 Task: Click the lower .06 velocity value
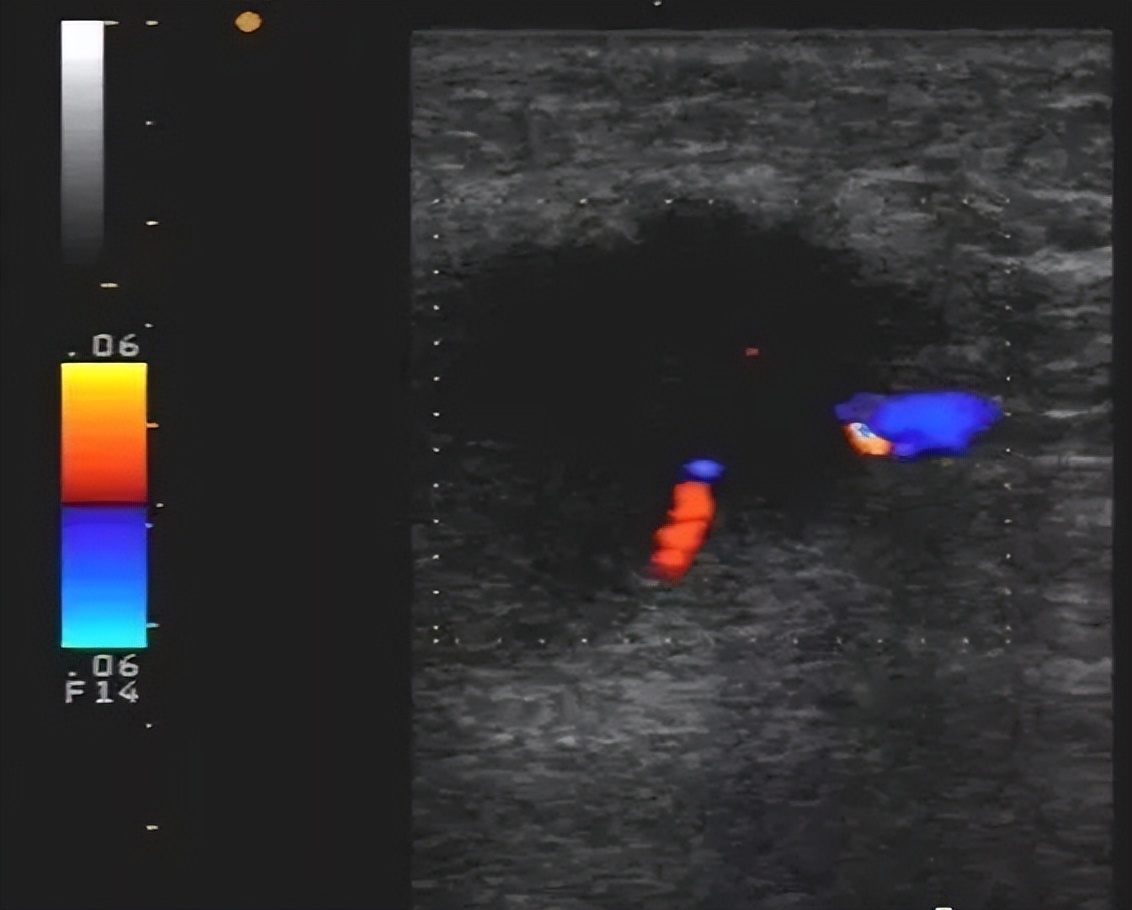104,664
